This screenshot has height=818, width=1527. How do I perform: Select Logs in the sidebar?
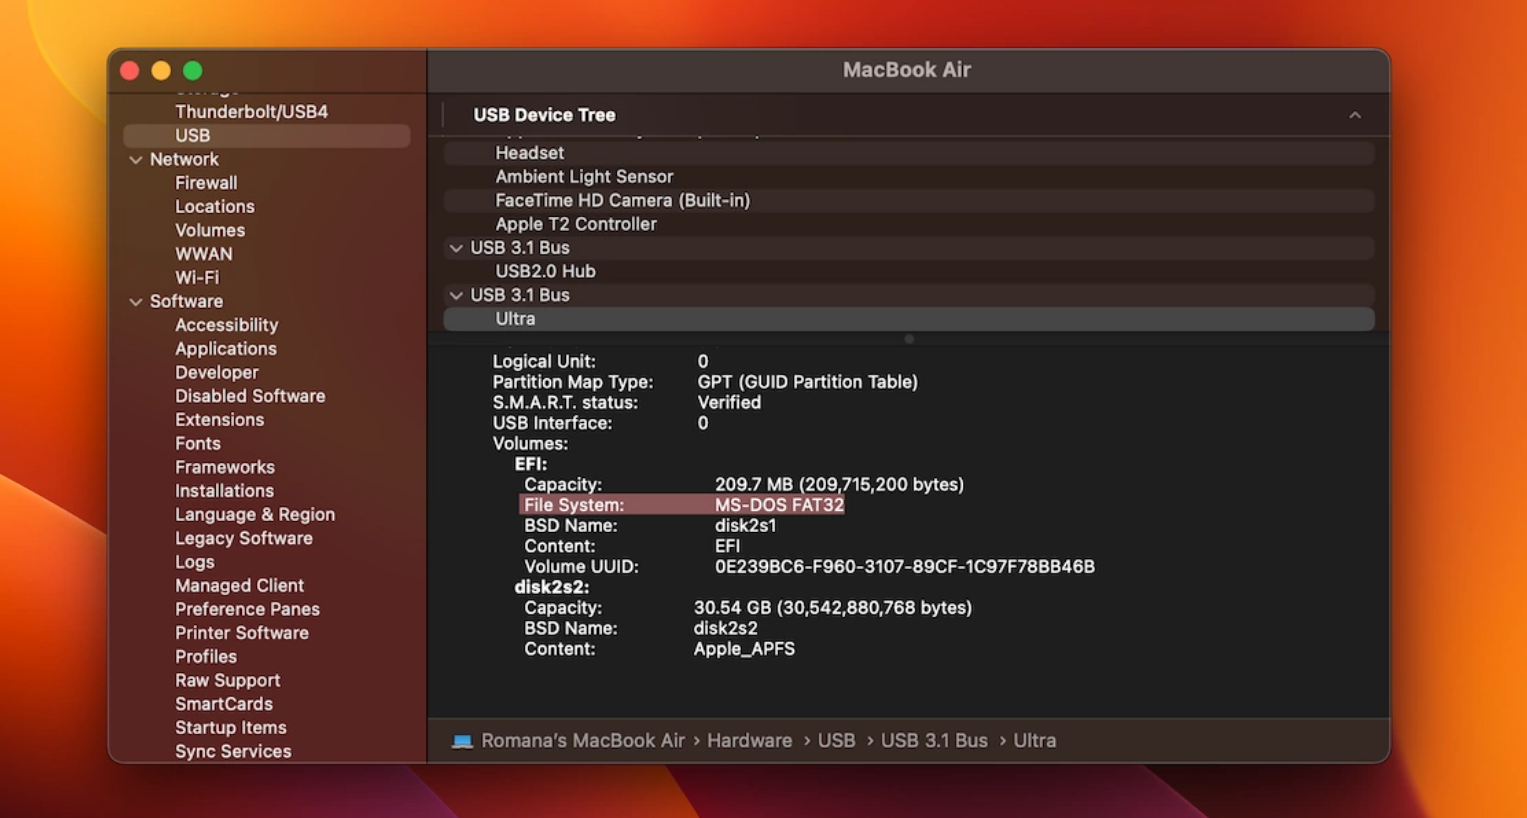[x=195, y=562]
